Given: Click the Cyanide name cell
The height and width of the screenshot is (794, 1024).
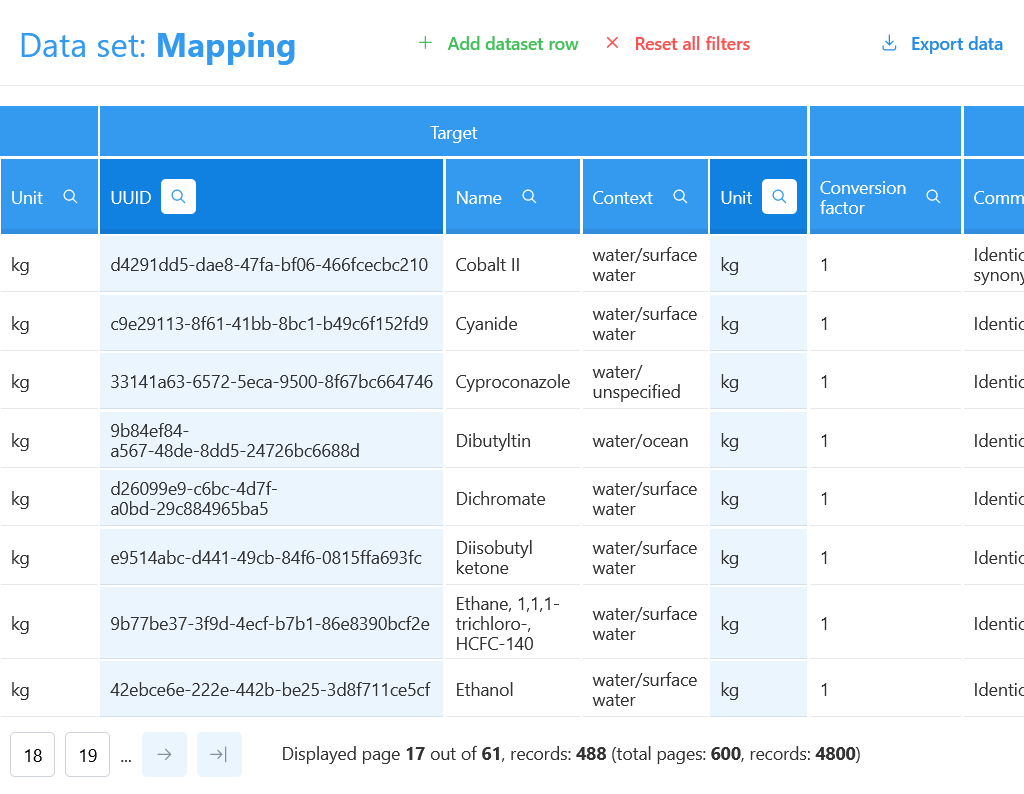Looking at the screenshot, I should pyautogui.click(x=513, y=323).
